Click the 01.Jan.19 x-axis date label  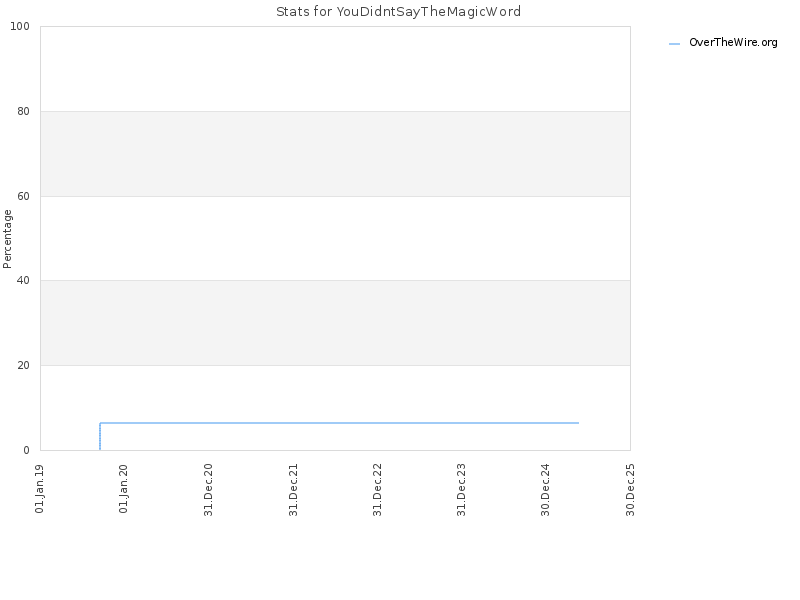39,489
